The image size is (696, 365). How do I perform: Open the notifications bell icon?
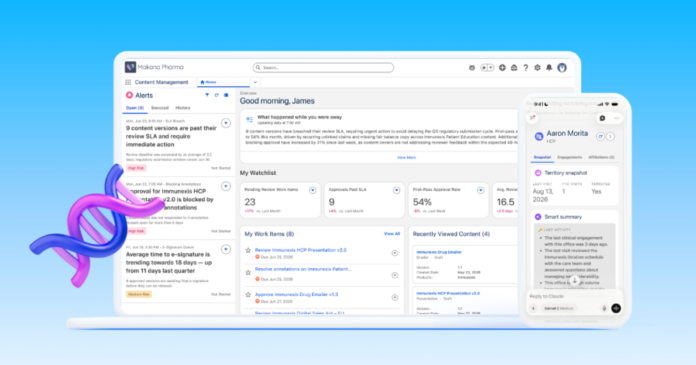click(x=549, y=67)
